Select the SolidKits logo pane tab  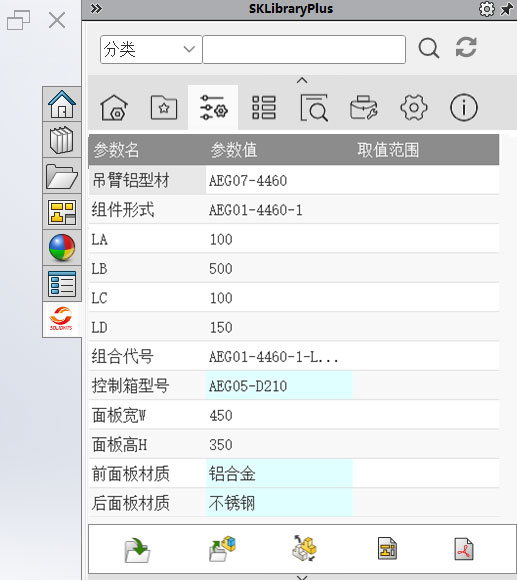pos(61,319)
